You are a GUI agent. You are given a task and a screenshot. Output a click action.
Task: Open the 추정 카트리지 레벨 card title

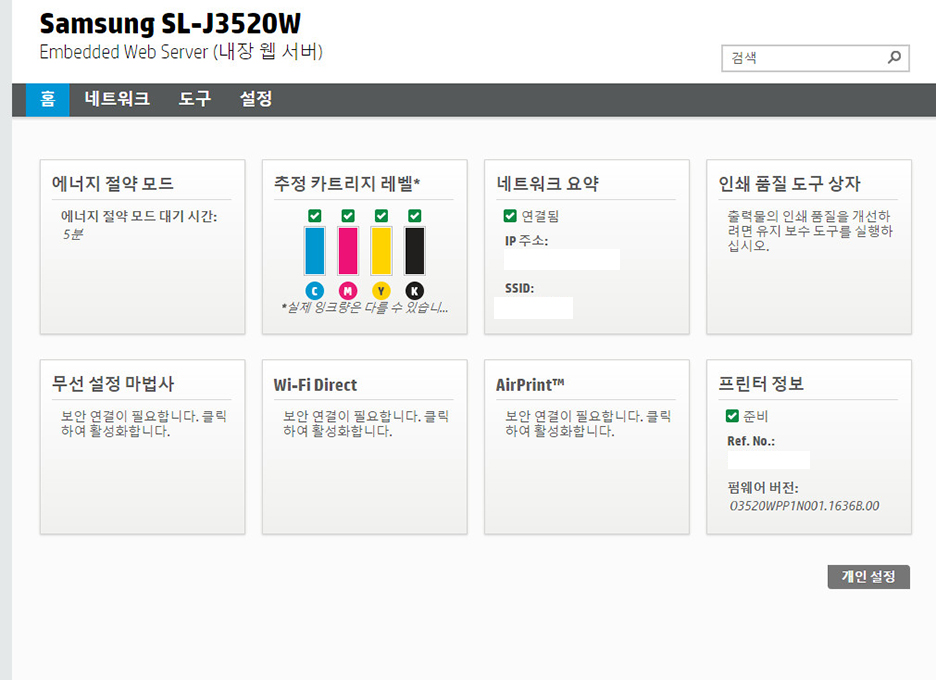point(347,183)
